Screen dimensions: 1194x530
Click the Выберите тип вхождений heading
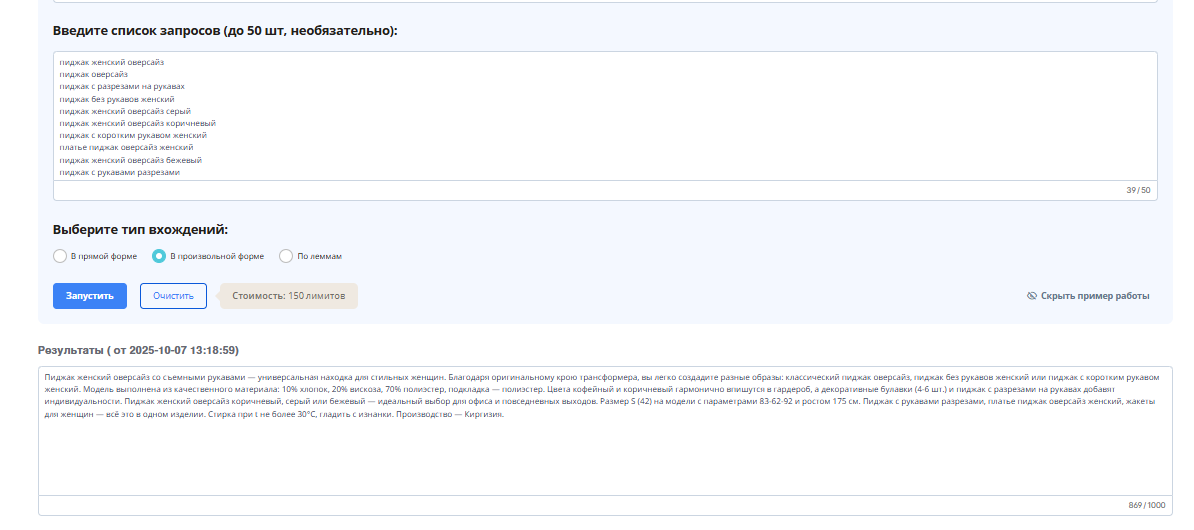140,229
